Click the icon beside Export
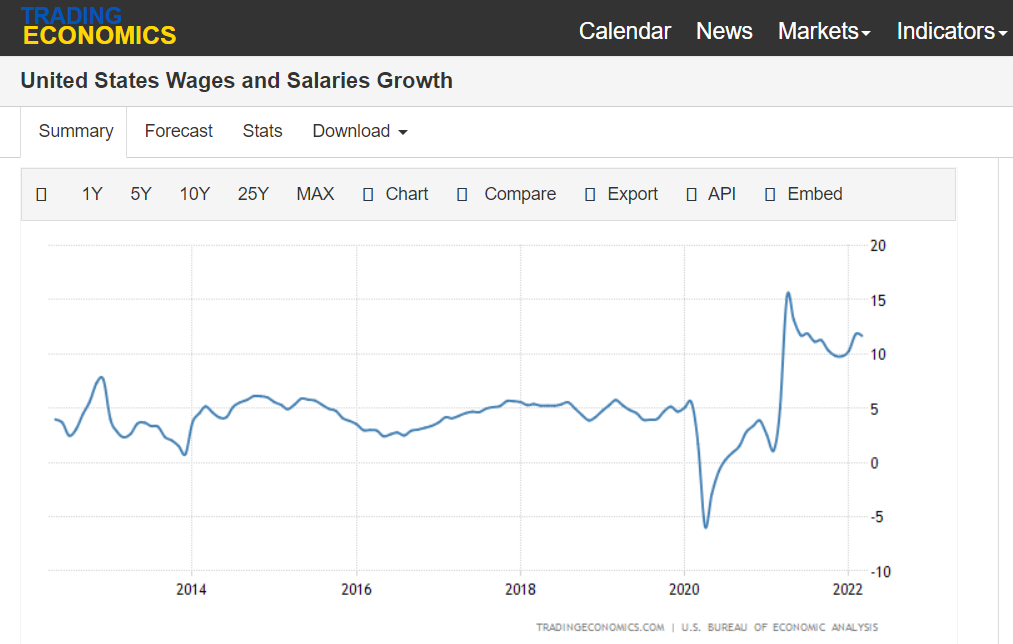The height and width of the screenshot is (644, 1013). point(590,194)
